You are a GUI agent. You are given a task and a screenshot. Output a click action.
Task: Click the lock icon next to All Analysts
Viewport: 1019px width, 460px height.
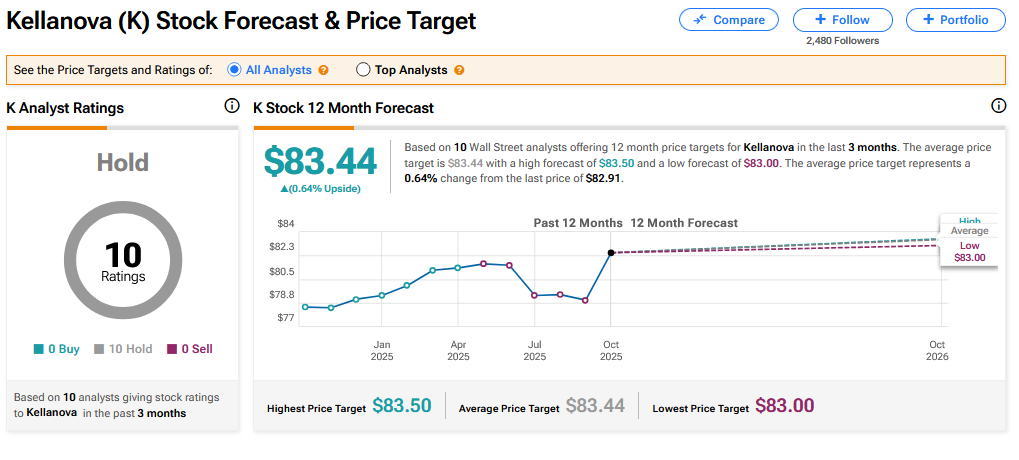(x=323, y=70)
